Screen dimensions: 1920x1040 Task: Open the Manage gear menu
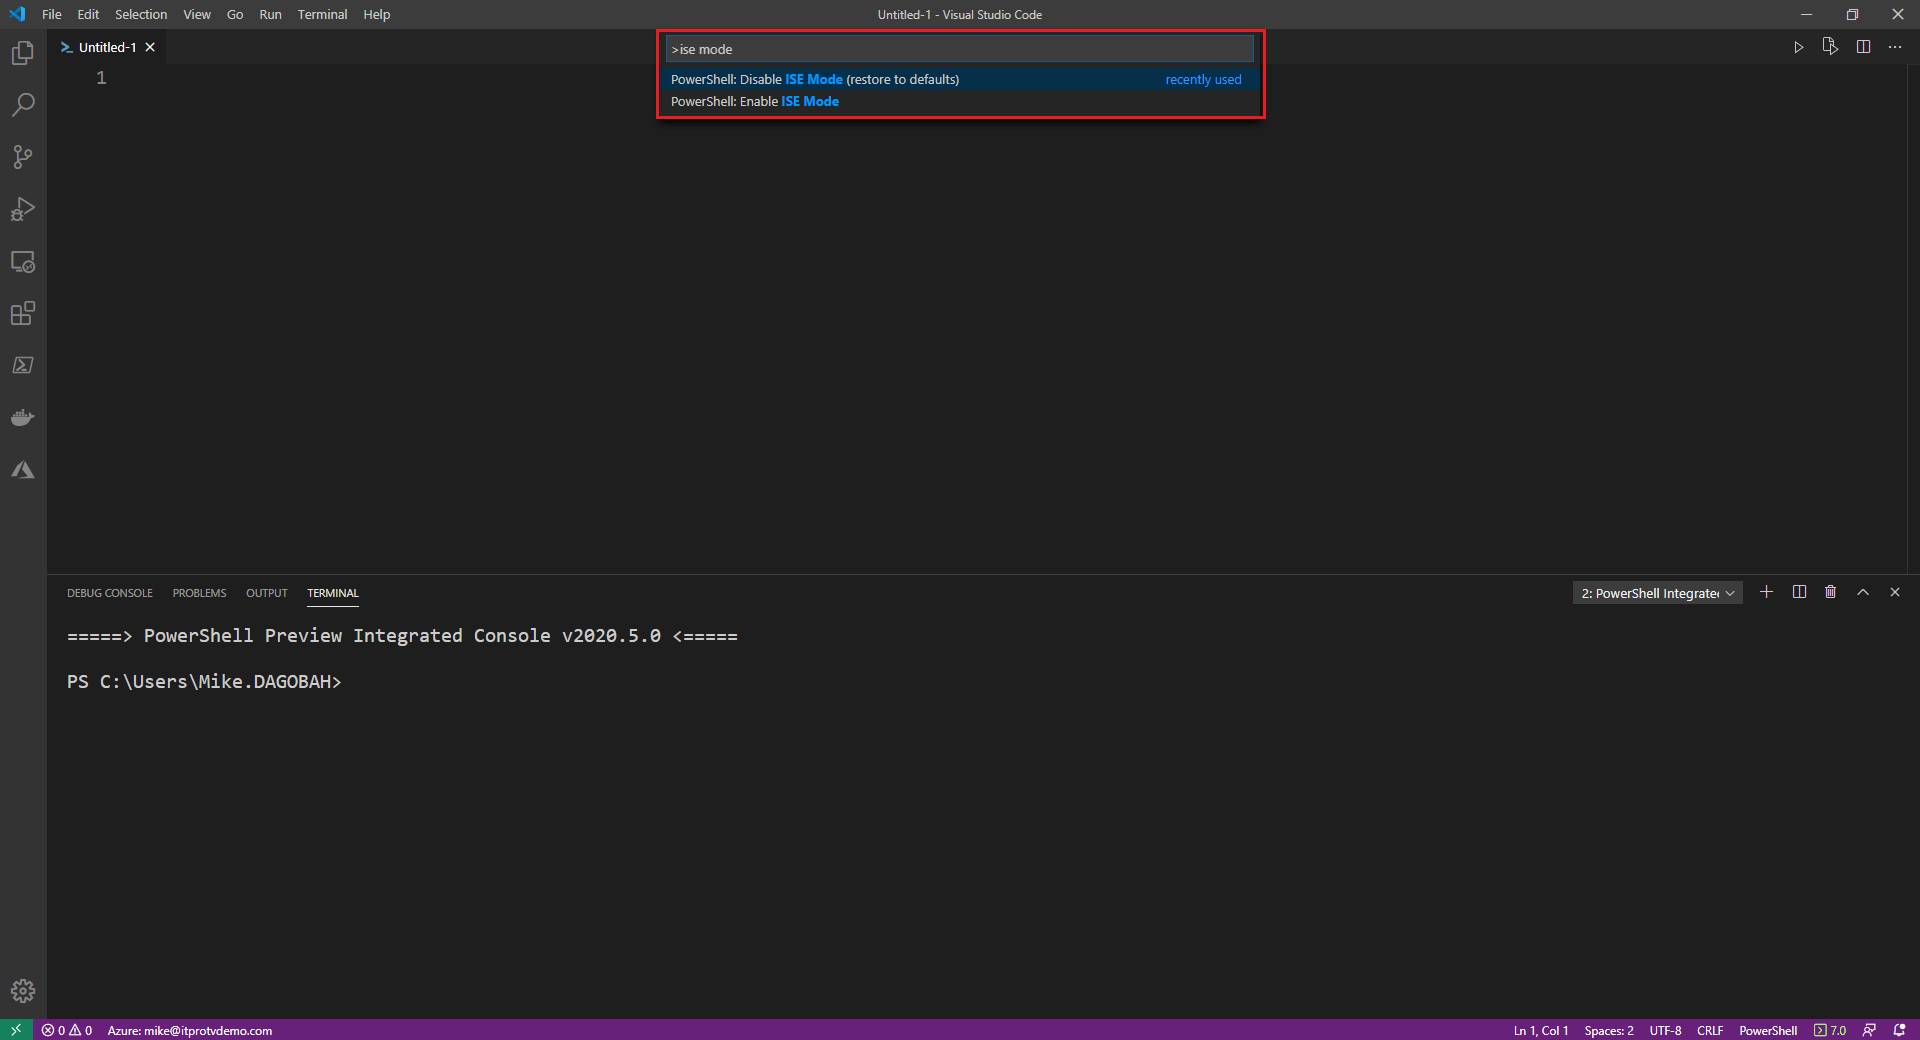point(23,991)
